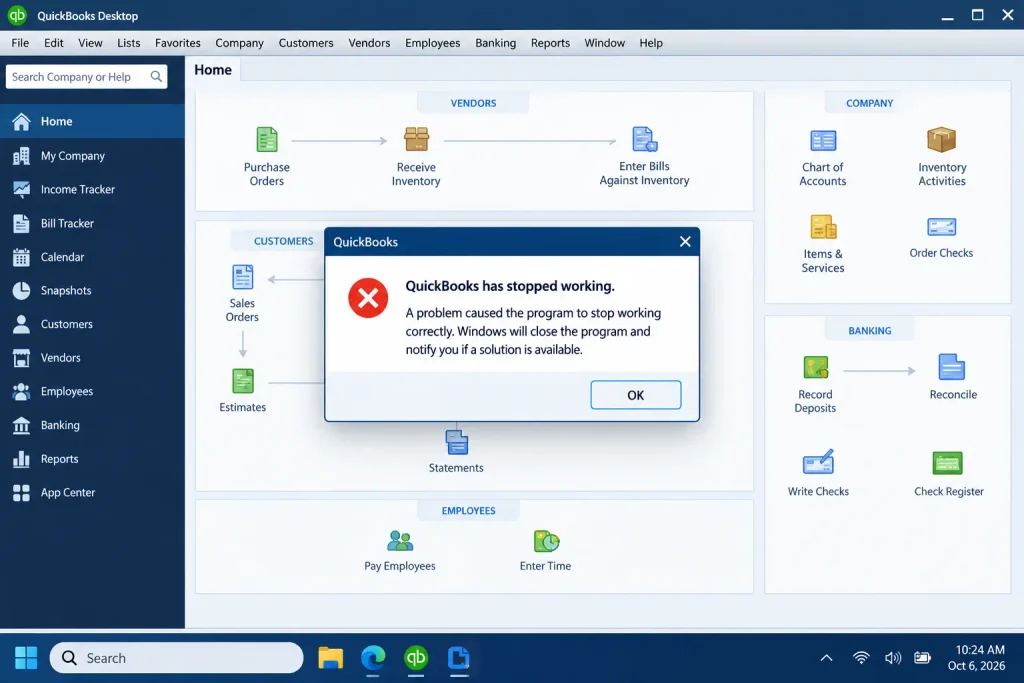This screenshot has width=1024, height=683.
Task: Open the Windows Start menu
Action: [26, 658]
